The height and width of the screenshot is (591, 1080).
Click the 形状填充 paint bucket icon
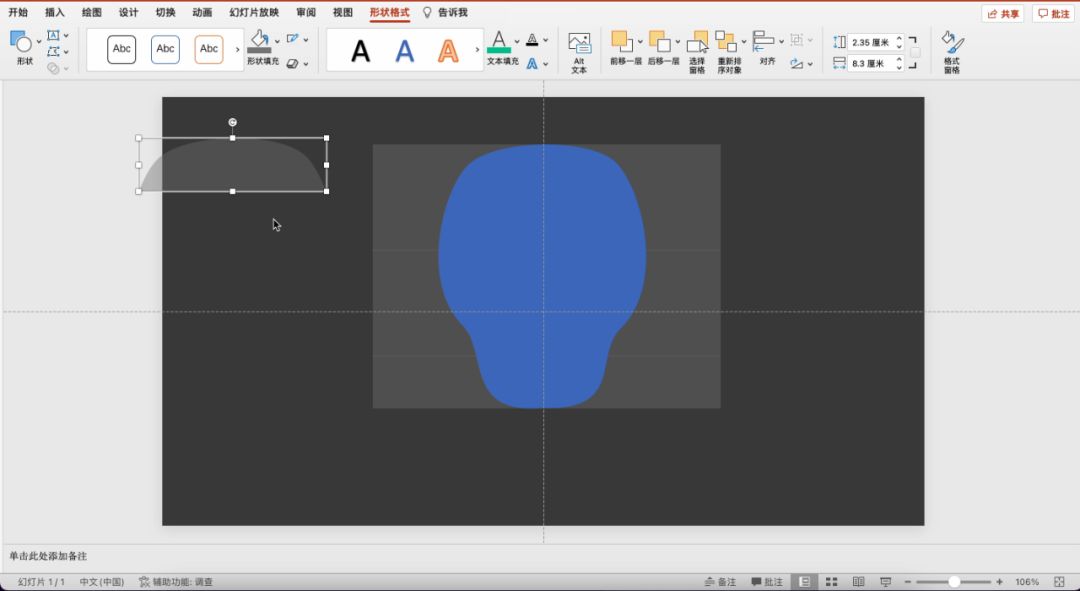259,41
